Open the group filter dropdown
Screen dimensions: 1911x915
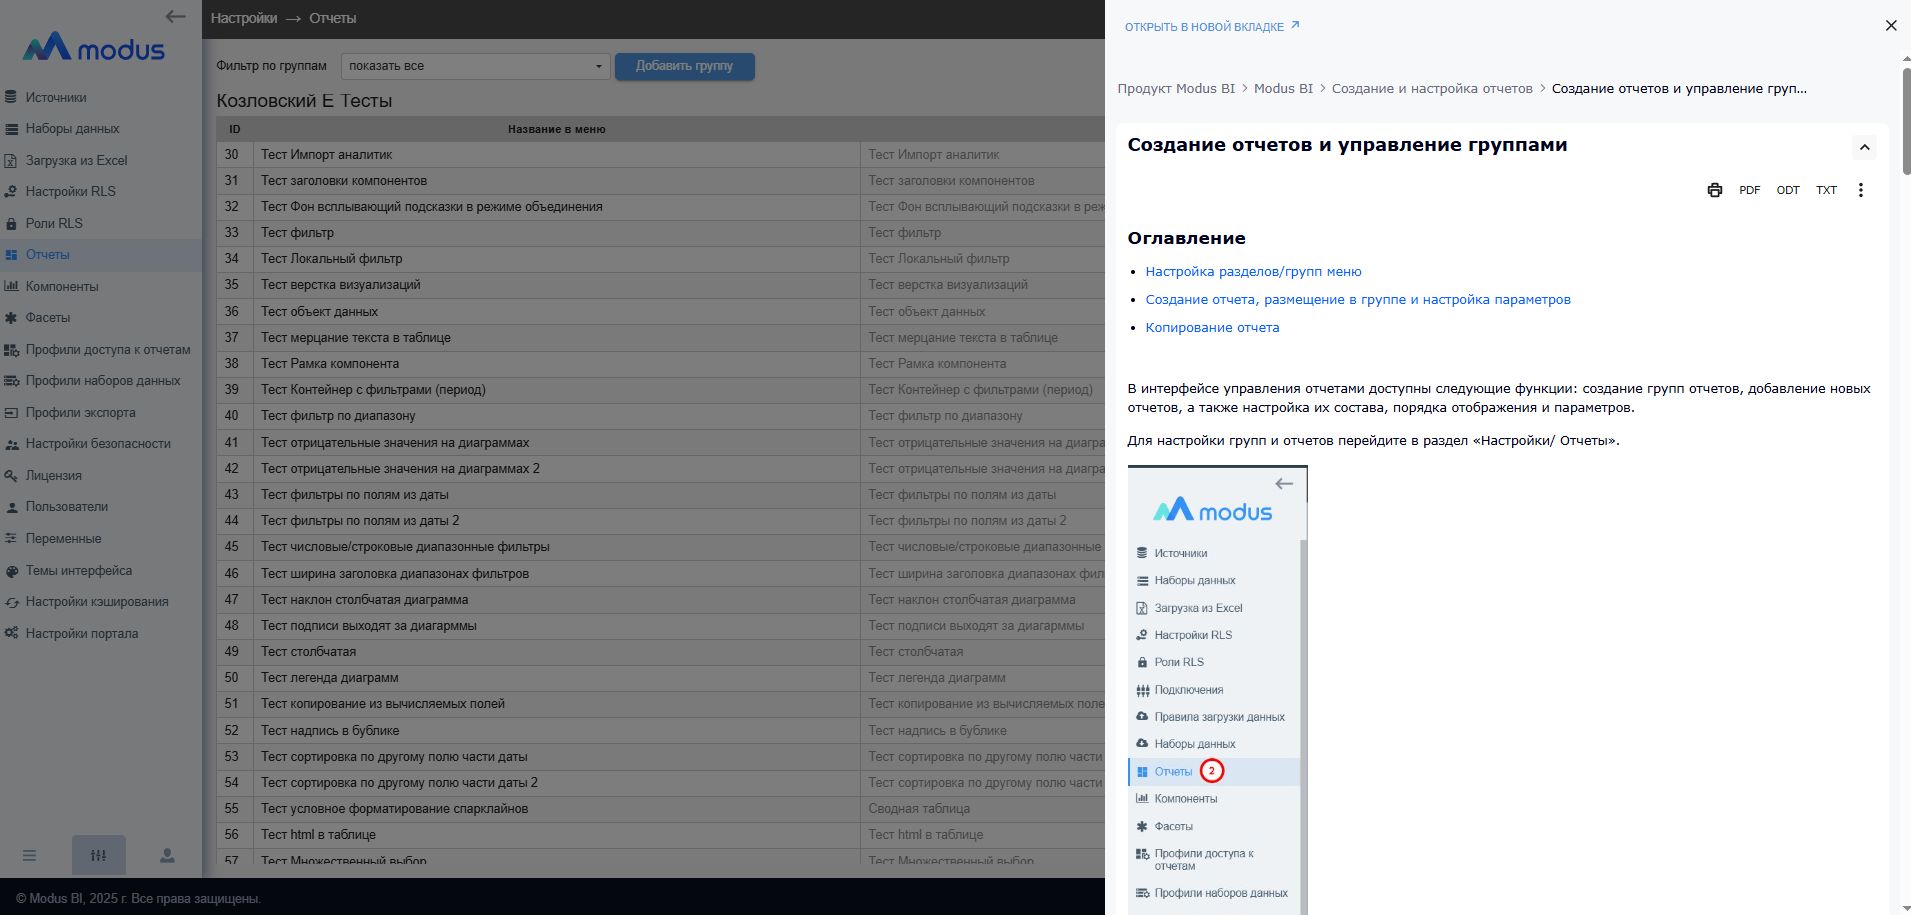[475, 66]
